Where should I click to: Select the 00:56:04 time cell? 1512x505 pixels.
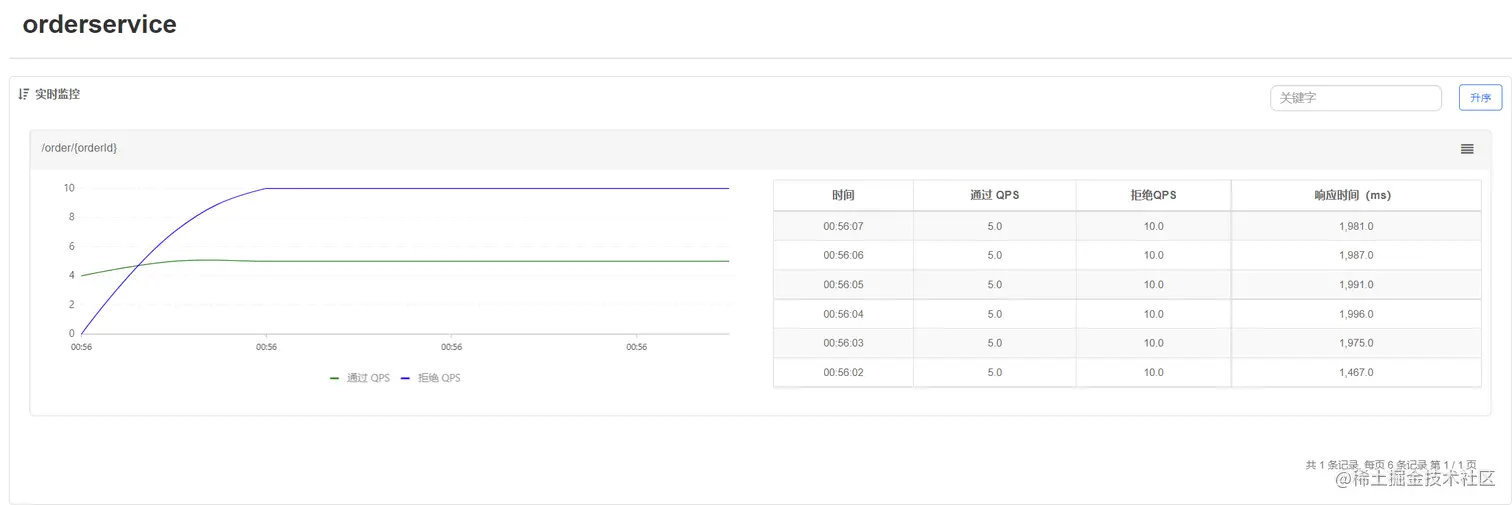[843, 314]
